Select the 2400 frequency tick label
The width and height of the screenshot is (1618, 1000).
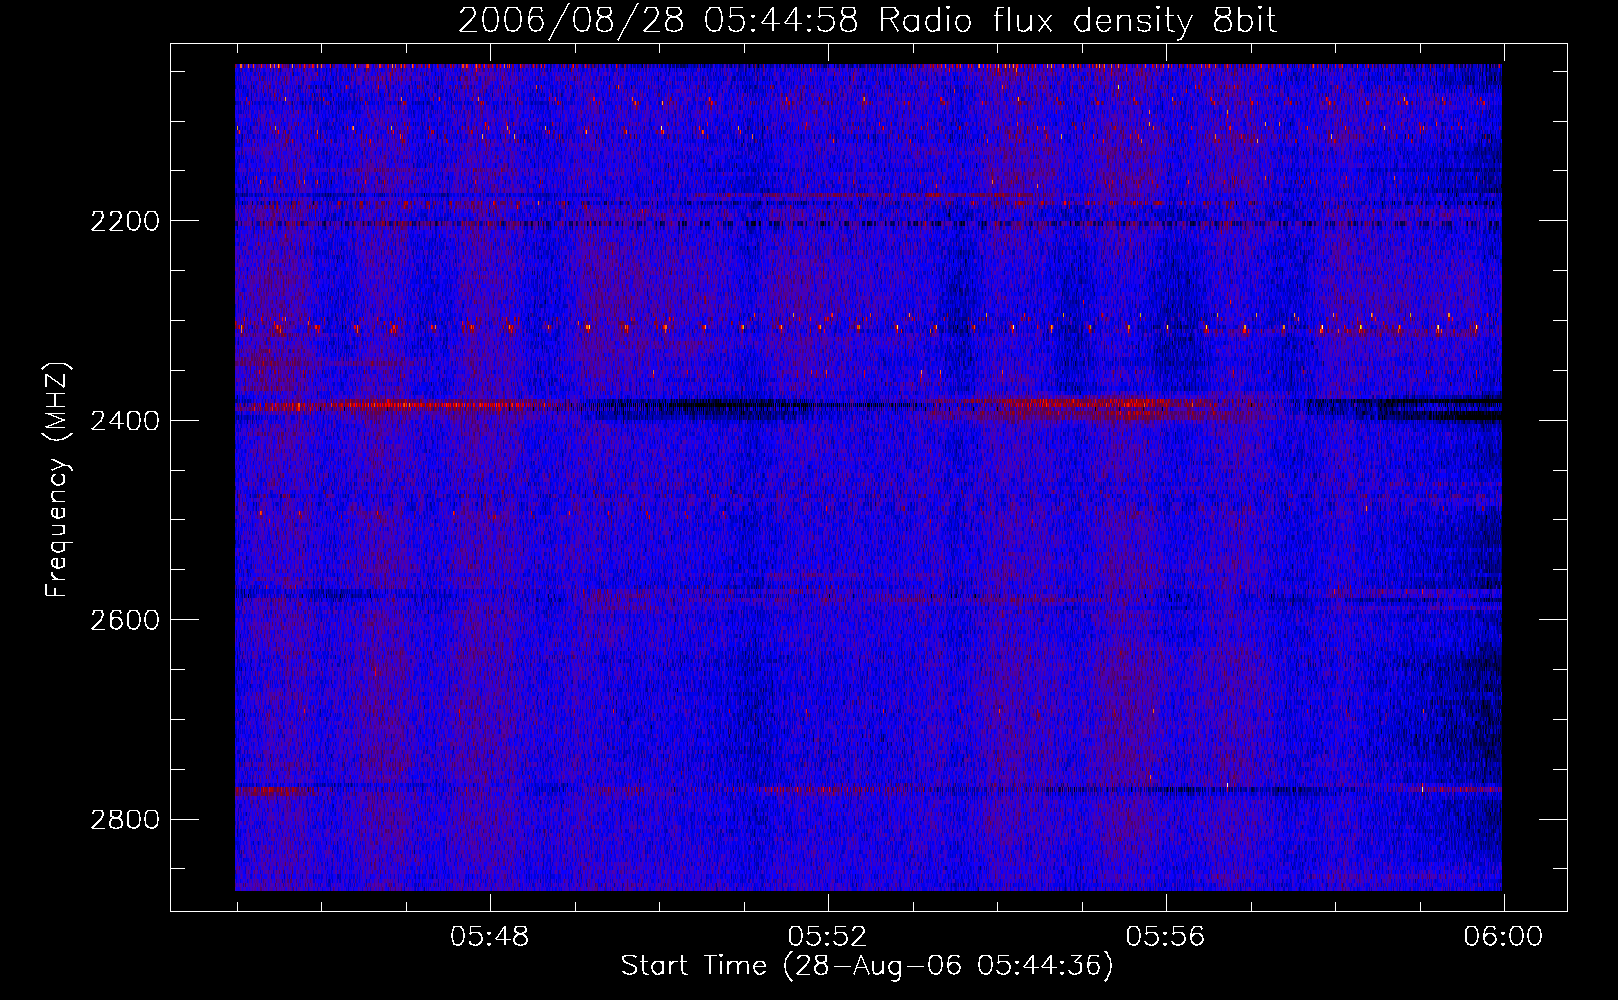point(125,421)
